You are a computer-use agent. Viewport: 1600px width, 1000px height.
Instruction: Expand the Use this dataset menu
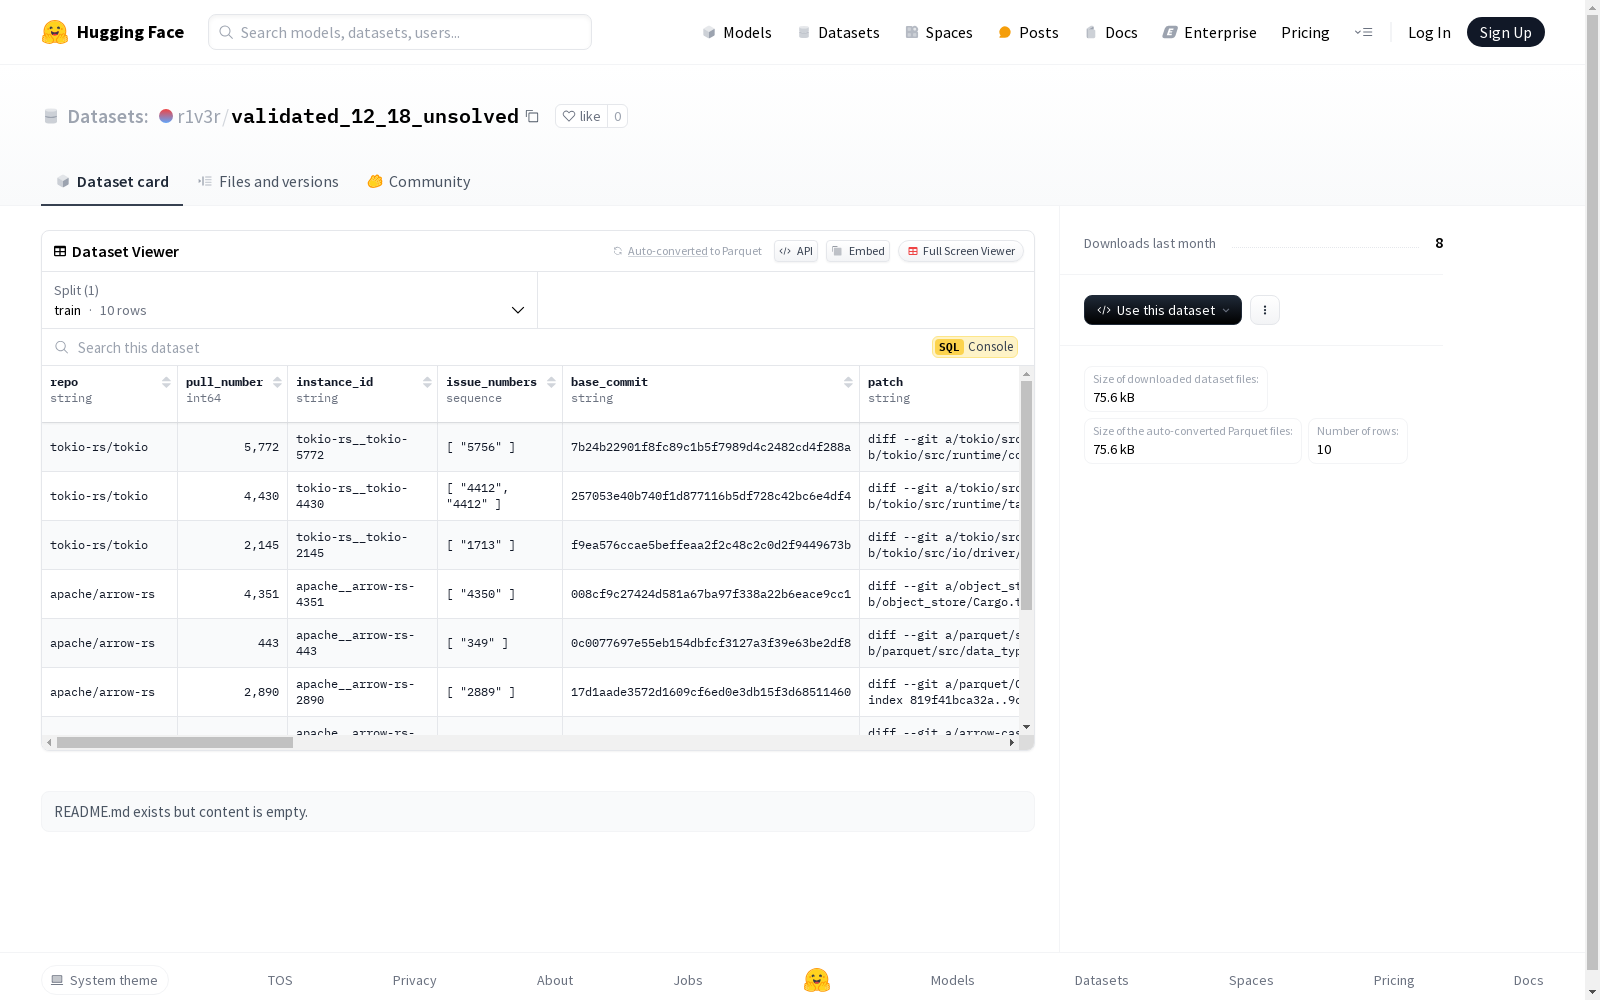(x=1163, y=310)
